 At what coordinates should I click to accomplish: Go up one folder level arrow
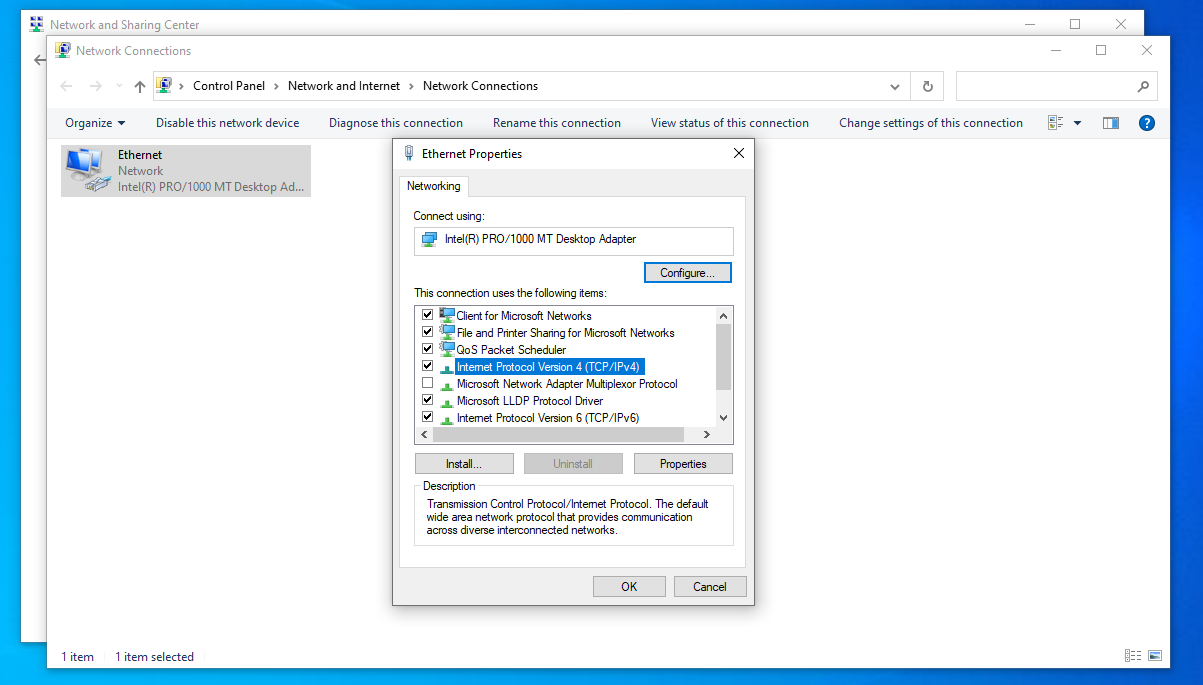[139, 86]
